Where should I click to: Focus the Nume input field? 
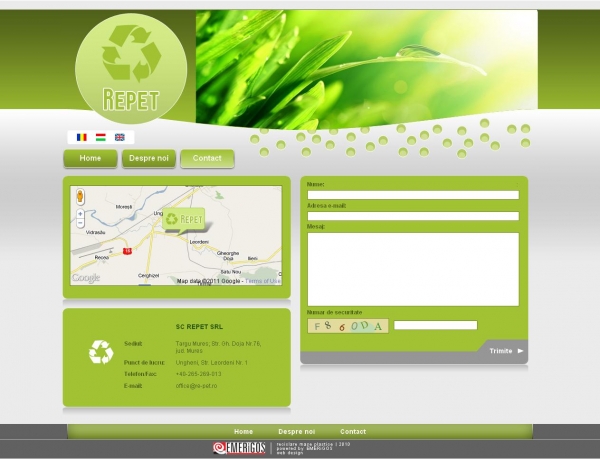click(x=413, y=195)
